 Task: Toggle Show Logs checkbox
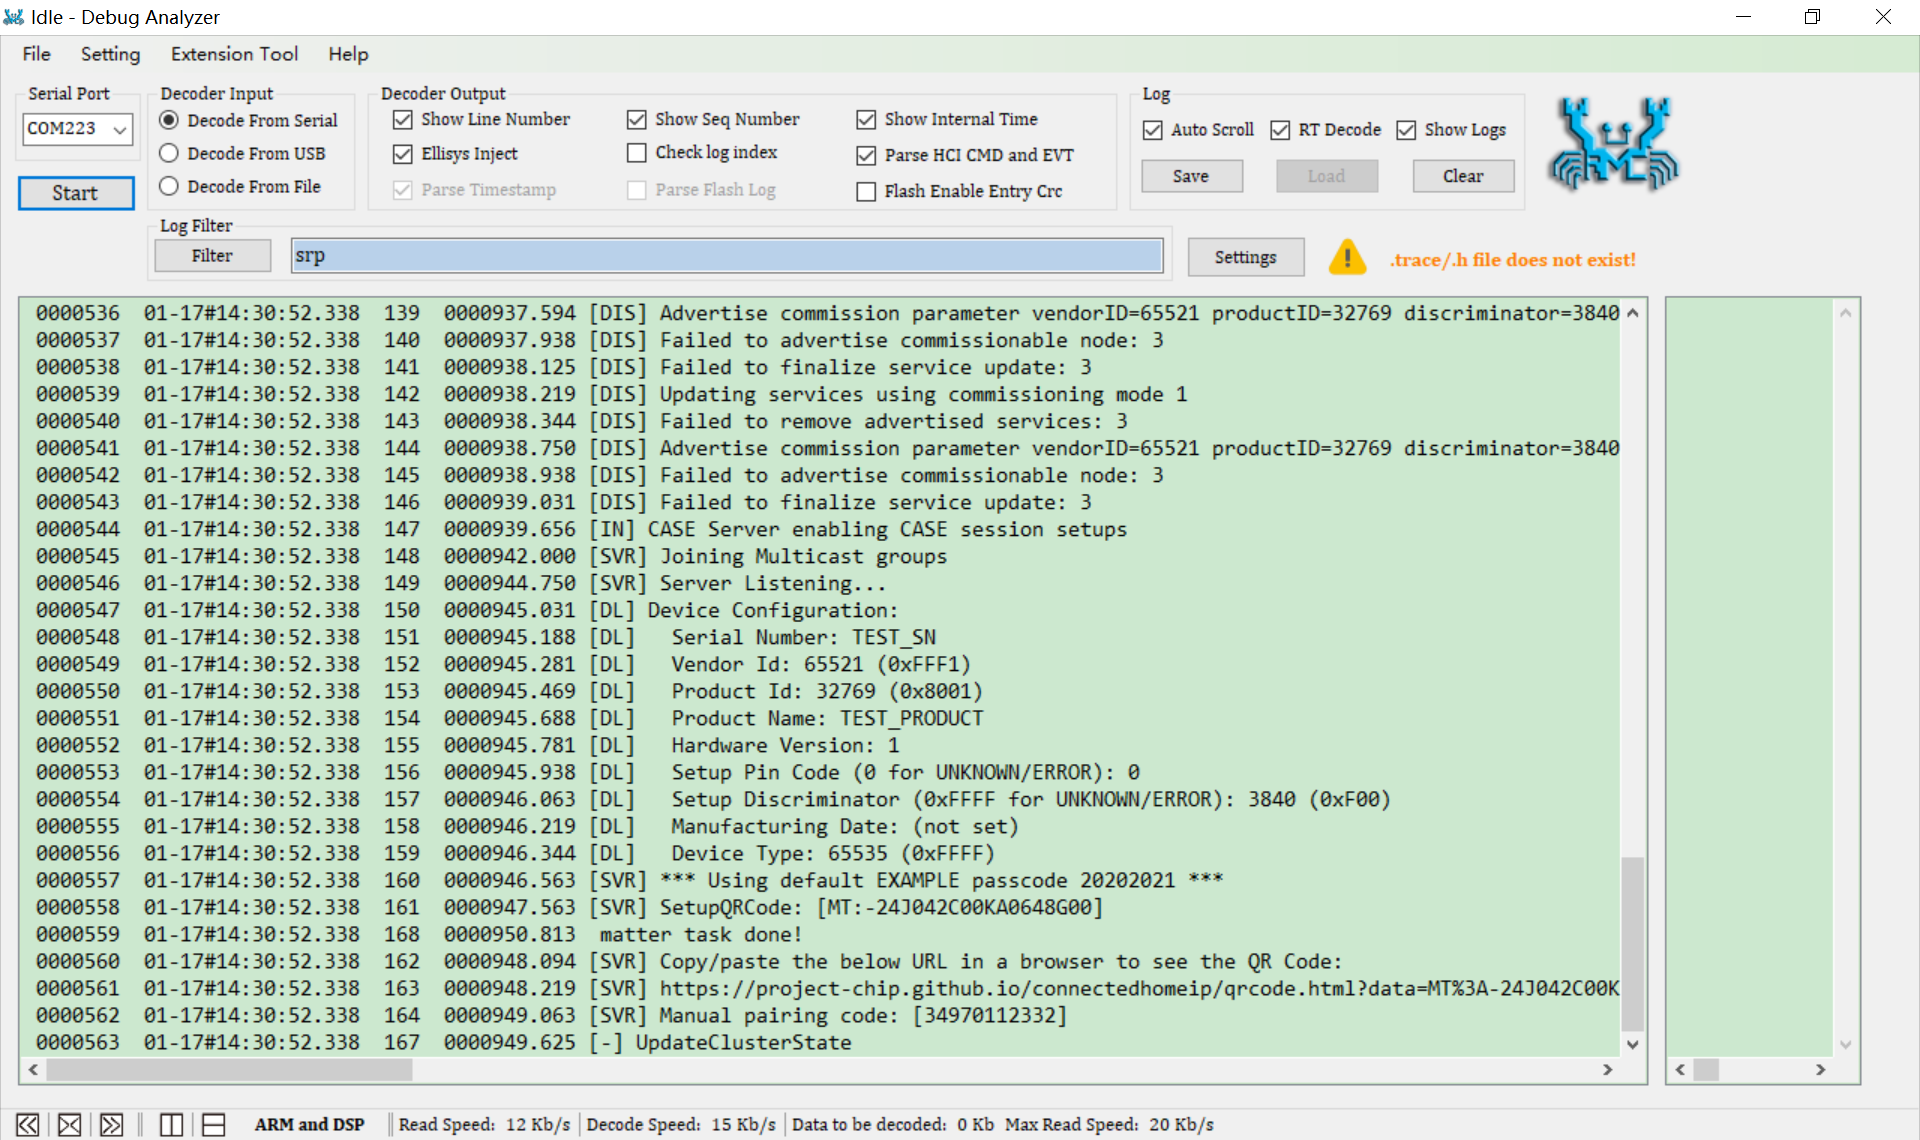(1406, 130)
